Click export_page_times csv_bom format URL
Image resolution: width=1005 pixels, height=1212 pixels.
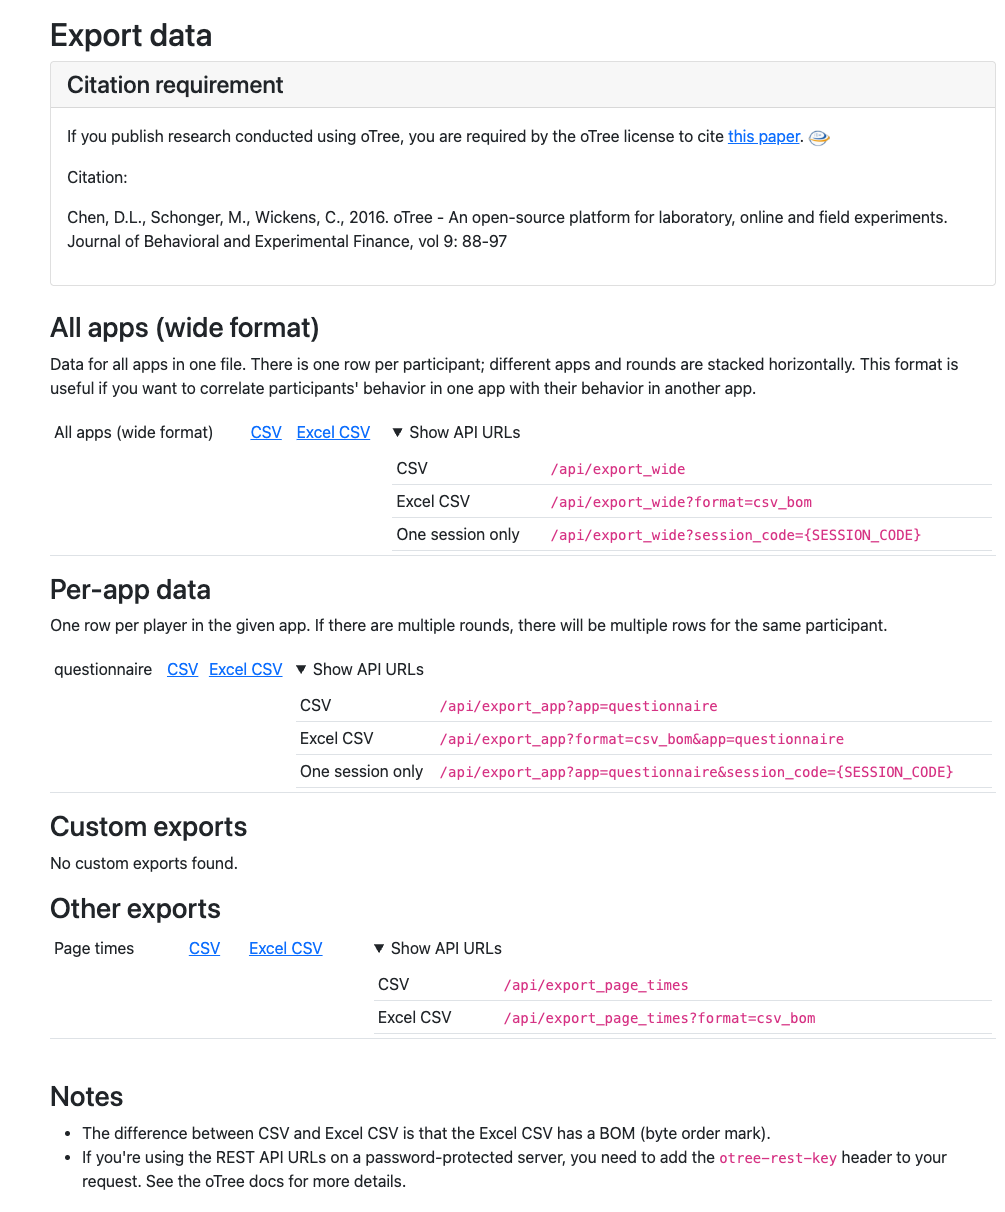pyautogui.click(x=659, y=1018)
